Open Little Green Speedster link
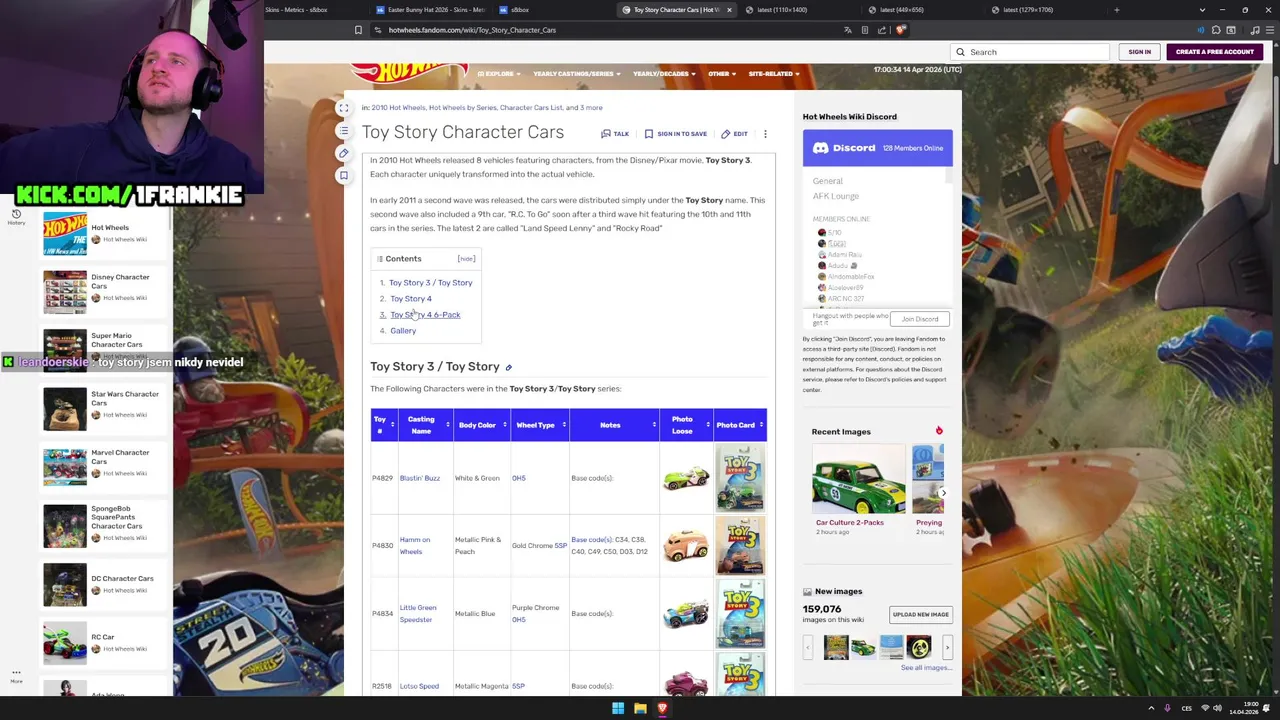Image resolution: width=1280 pixels, height=720 pixels. tap(418, 614)
